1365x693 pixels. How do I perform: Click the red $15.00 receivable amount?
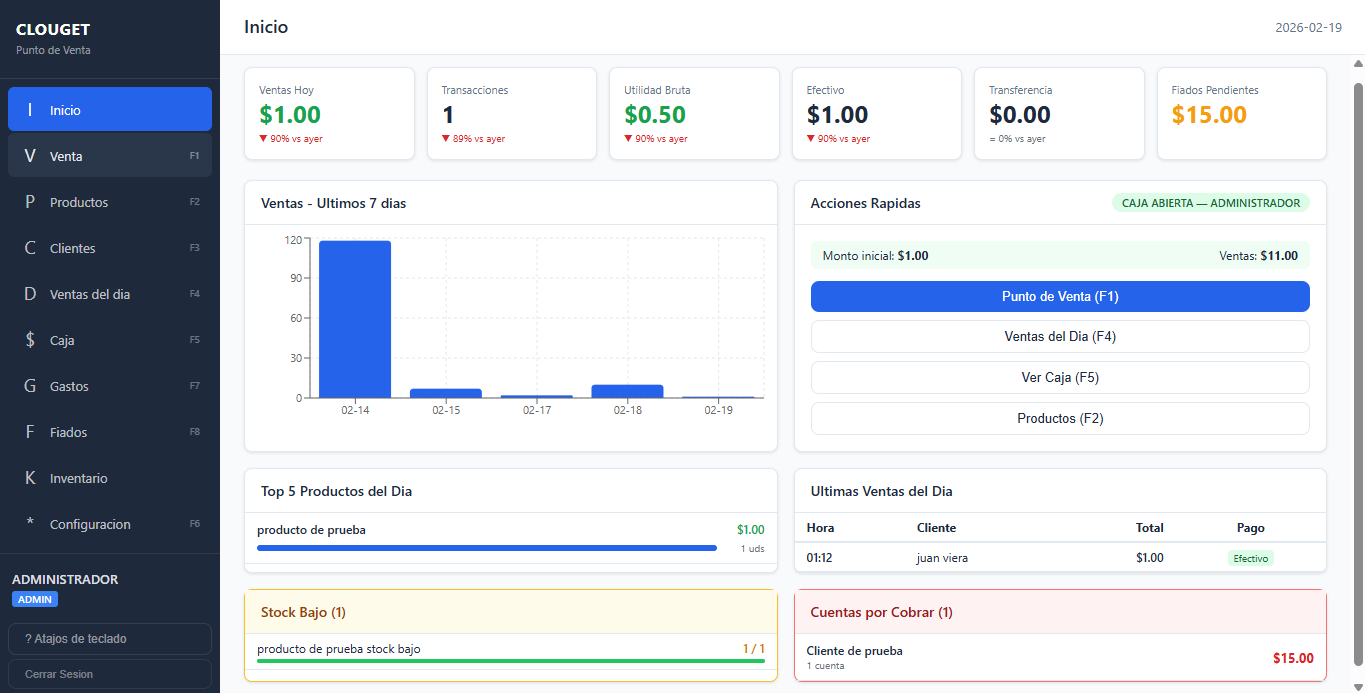click(1293, 658)
